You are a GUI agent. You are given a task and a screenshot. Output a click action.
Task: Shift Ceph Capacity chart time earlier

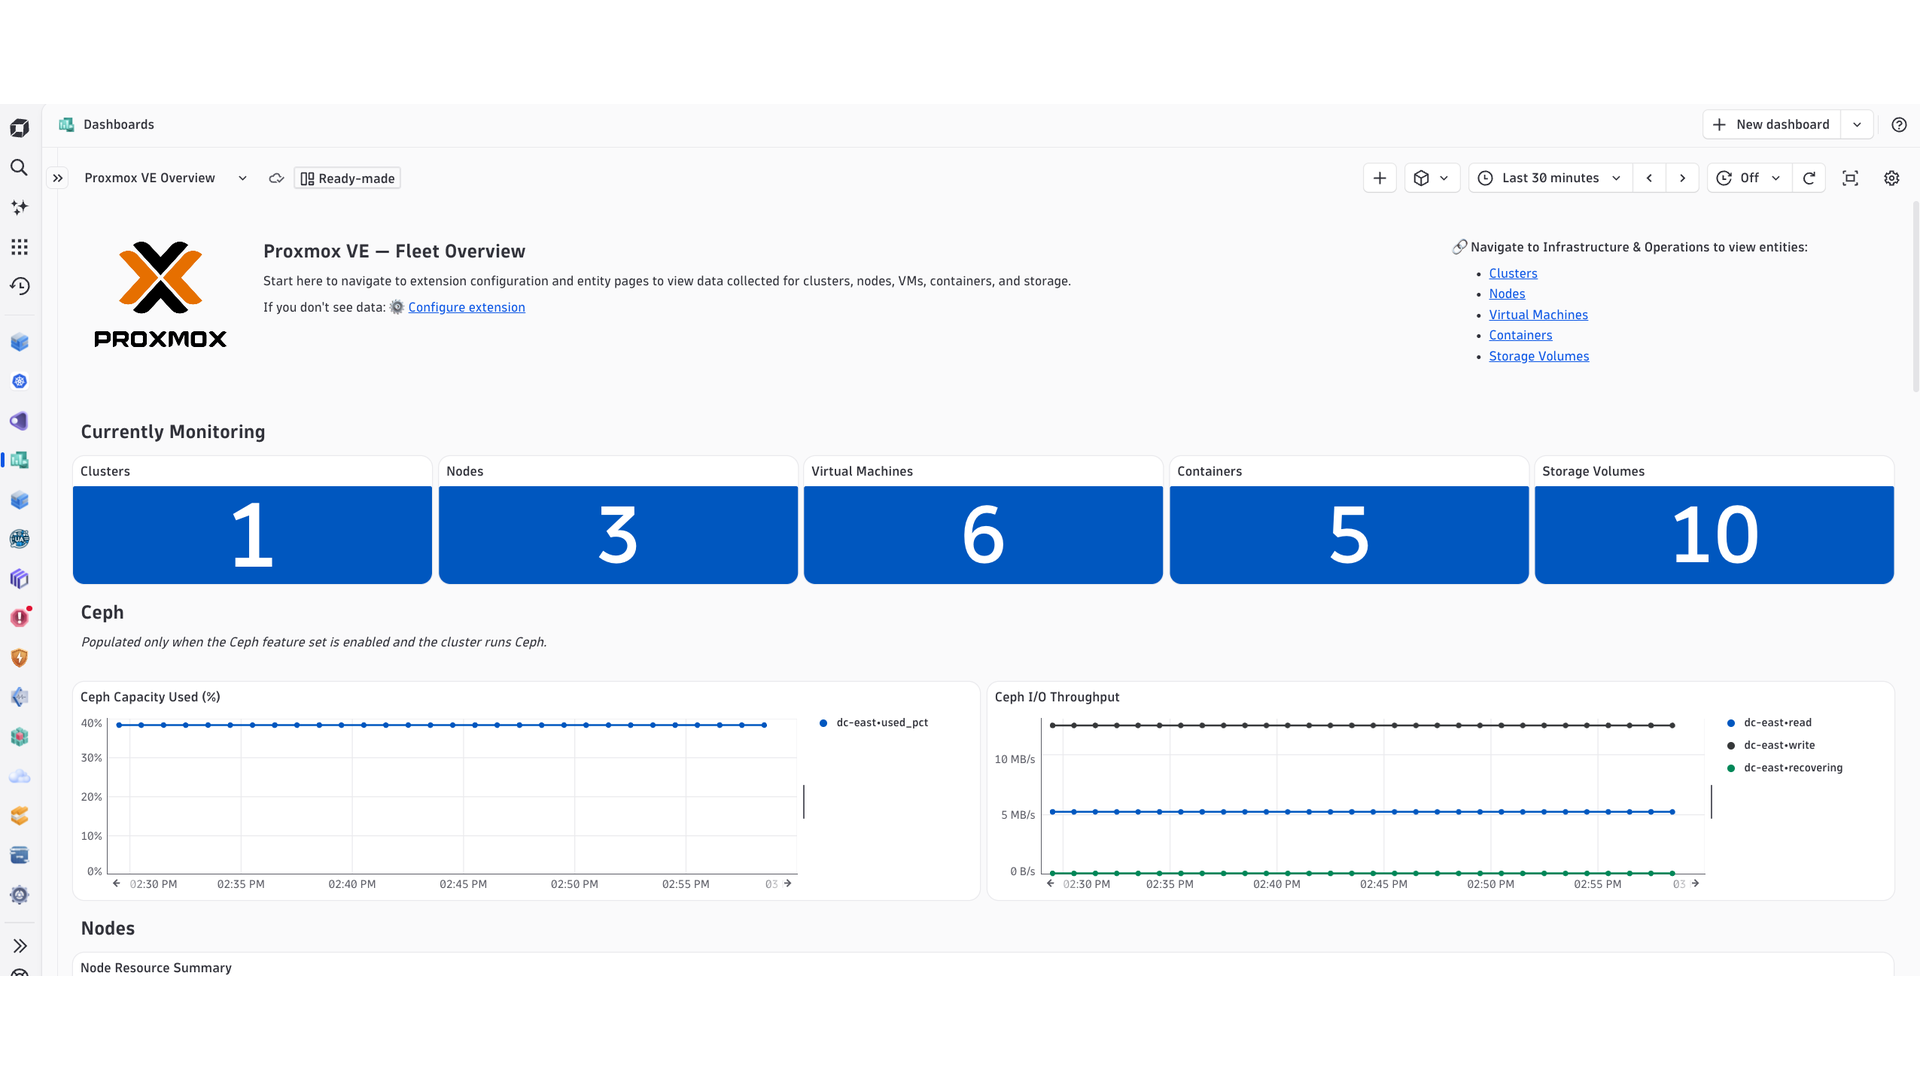coord(116,884)
